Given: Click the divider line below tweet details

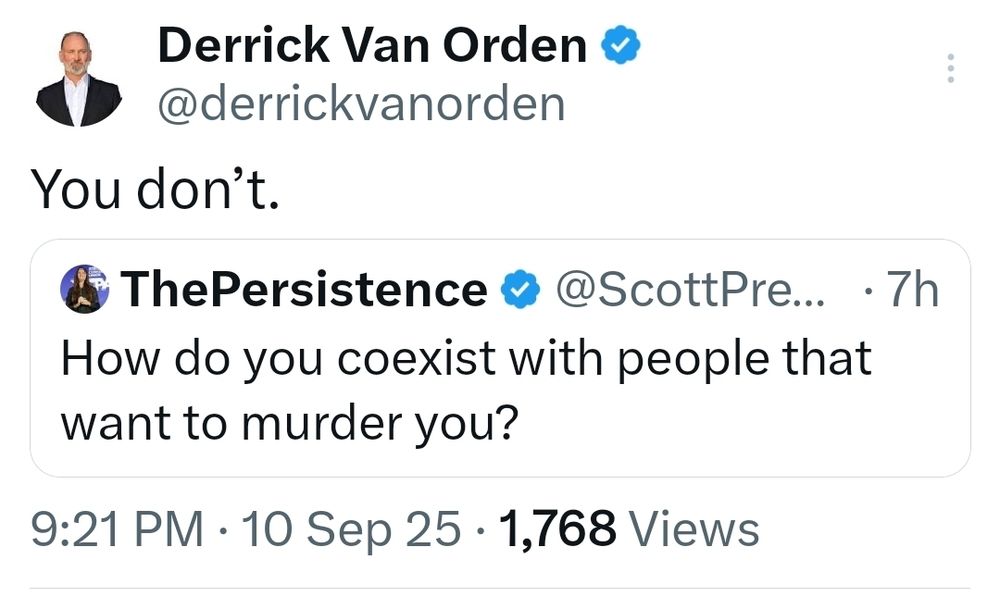Looking at the screenshot, I should point(500,588).
